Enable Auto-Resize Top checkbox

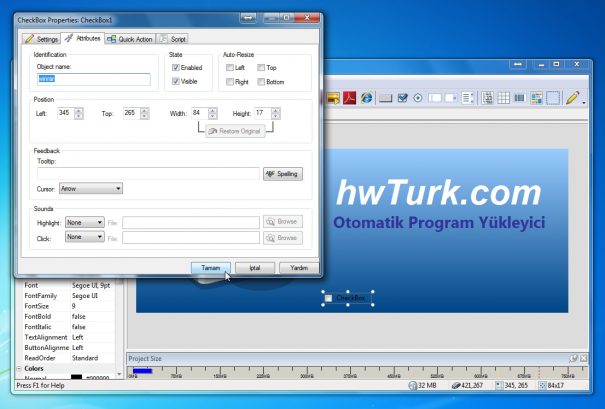point(261,68)
